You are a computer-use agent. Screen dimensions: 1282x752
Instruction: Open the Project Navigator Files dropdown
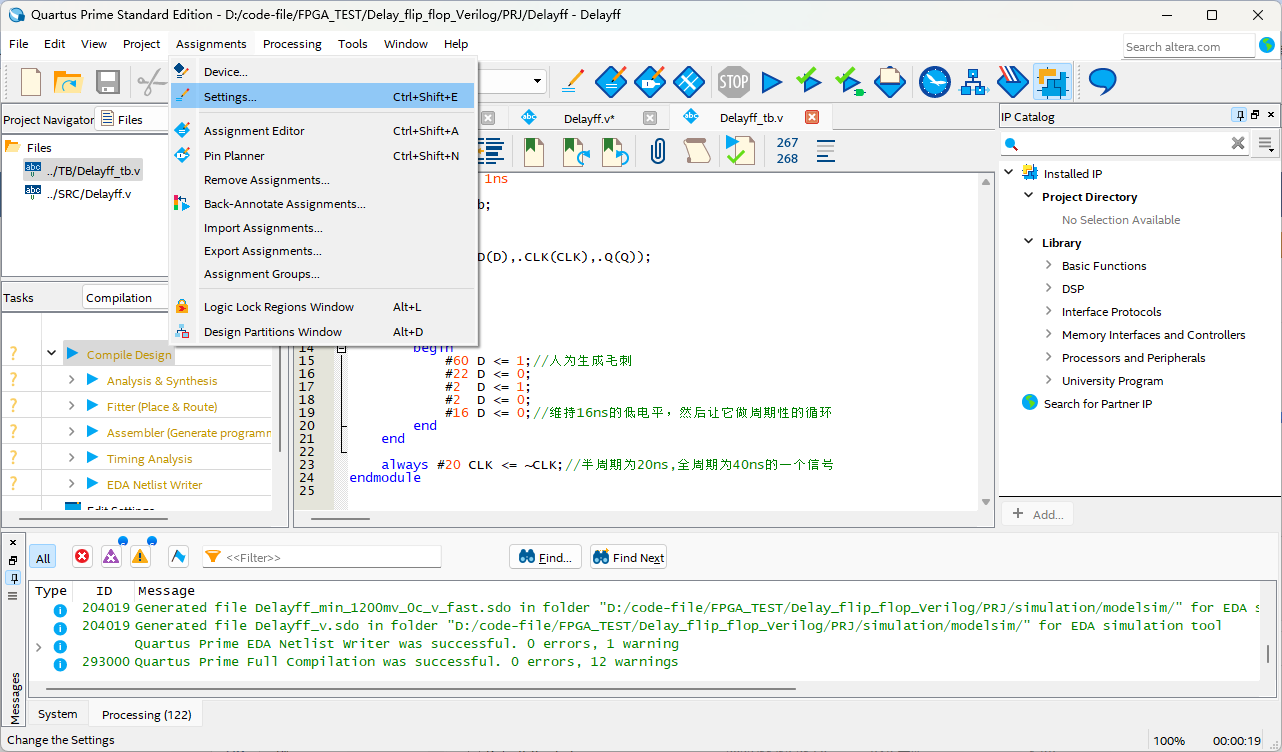133,119
